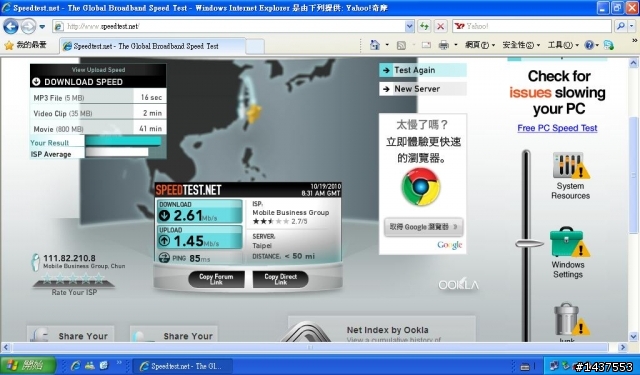The height and width of the screenshot is (375, 640).
Task: Open the Favorites star button
Action: [25, 45]
